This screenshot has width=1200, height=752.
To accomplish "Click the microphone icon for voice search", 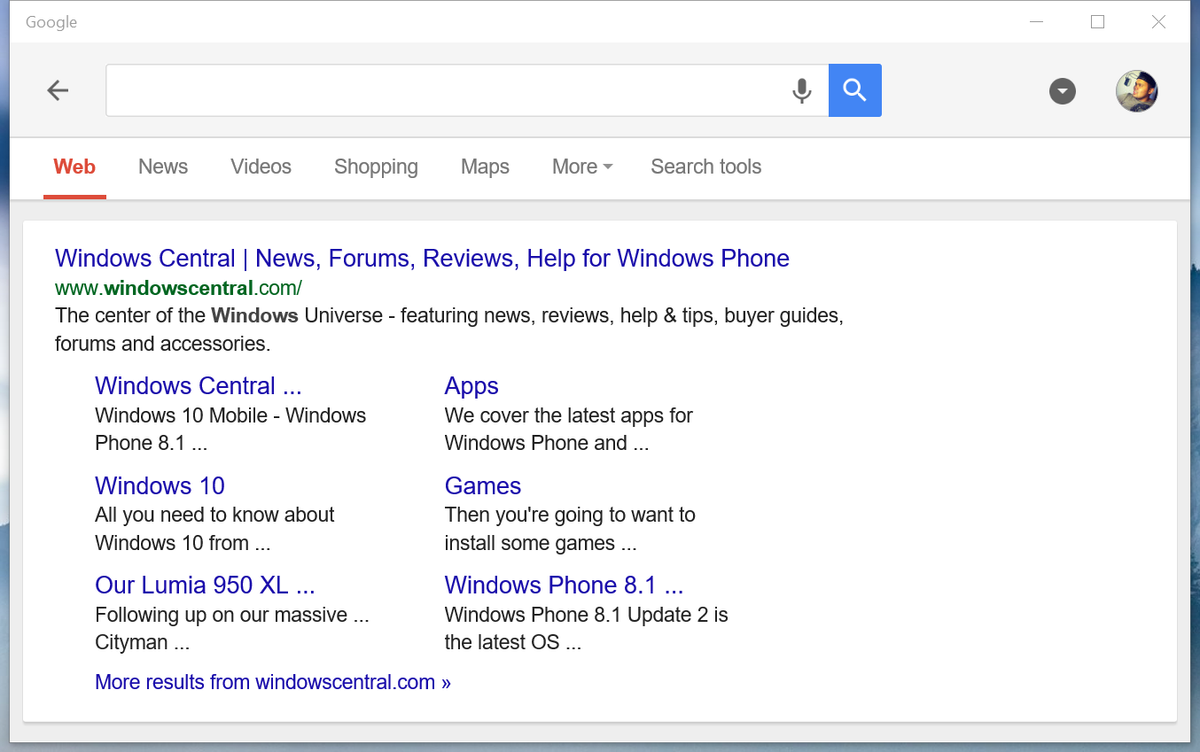I will click(x=801, y=90).
